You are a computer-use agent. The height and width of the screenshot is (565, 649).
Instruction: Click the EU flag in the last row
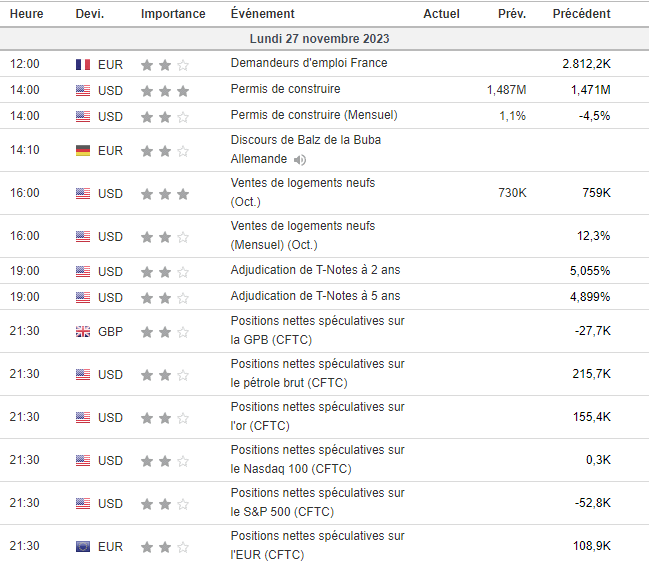(x=83, y=547)
